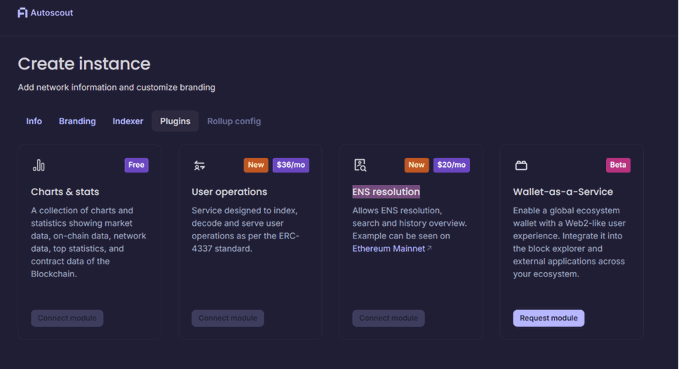Click the Wallet-as-a-Service title

coord(563,192)
